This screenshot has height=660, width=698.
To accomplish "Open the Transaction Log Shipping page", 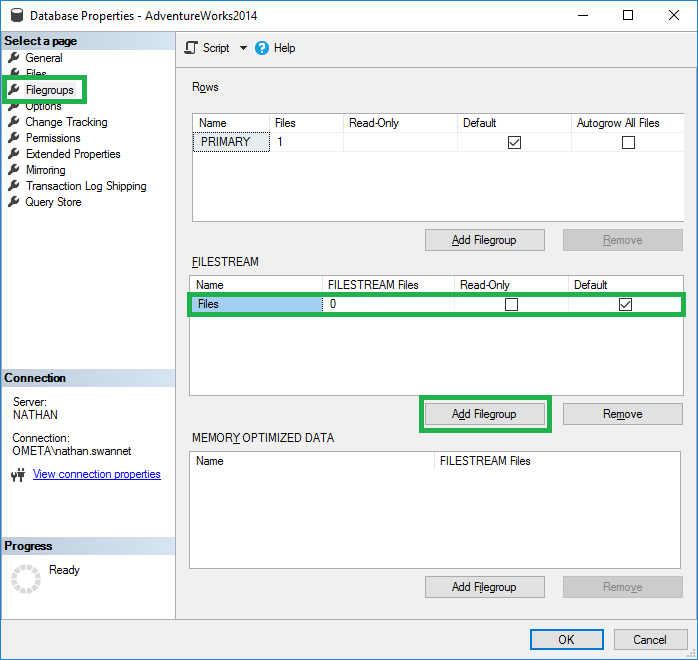I will pos(86,186).
